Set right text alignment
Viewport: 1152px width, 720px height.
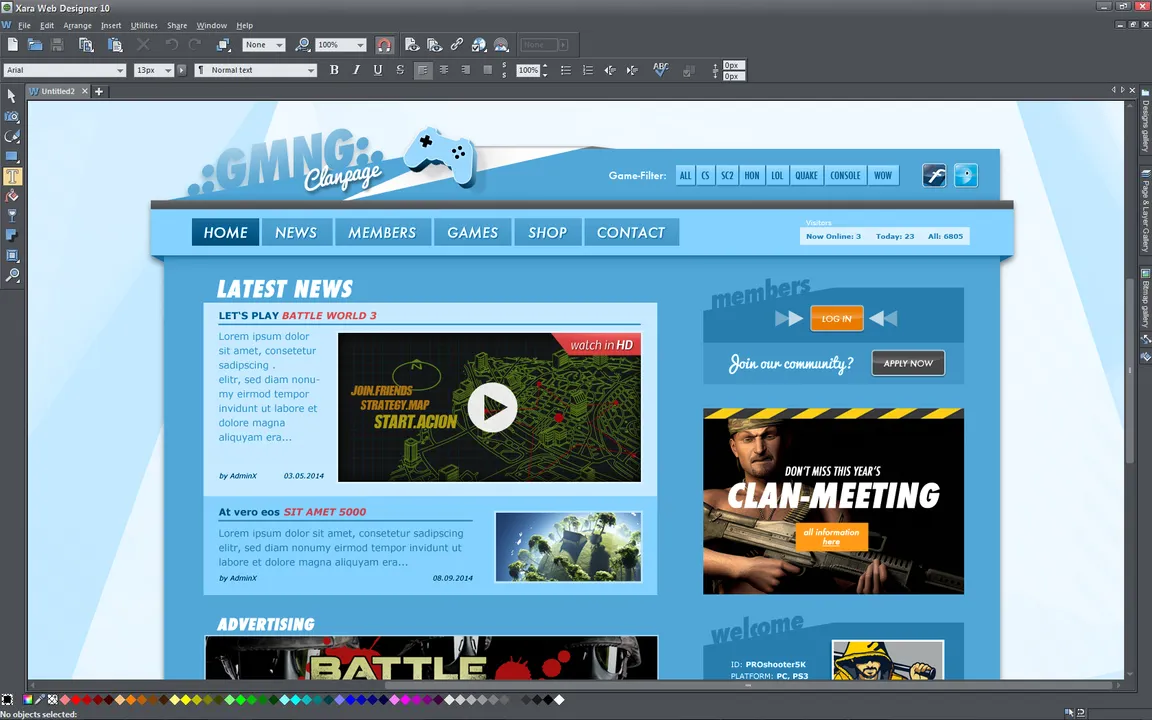(466, 70)
